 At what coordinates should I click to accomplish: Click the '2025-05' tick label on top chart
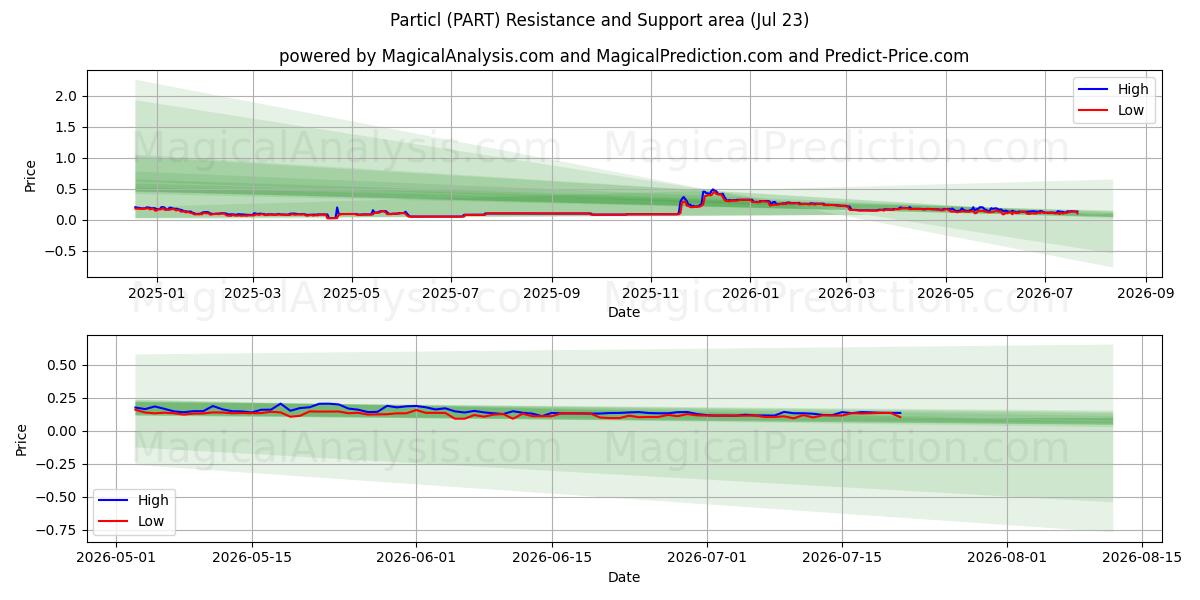click(352, 293)
